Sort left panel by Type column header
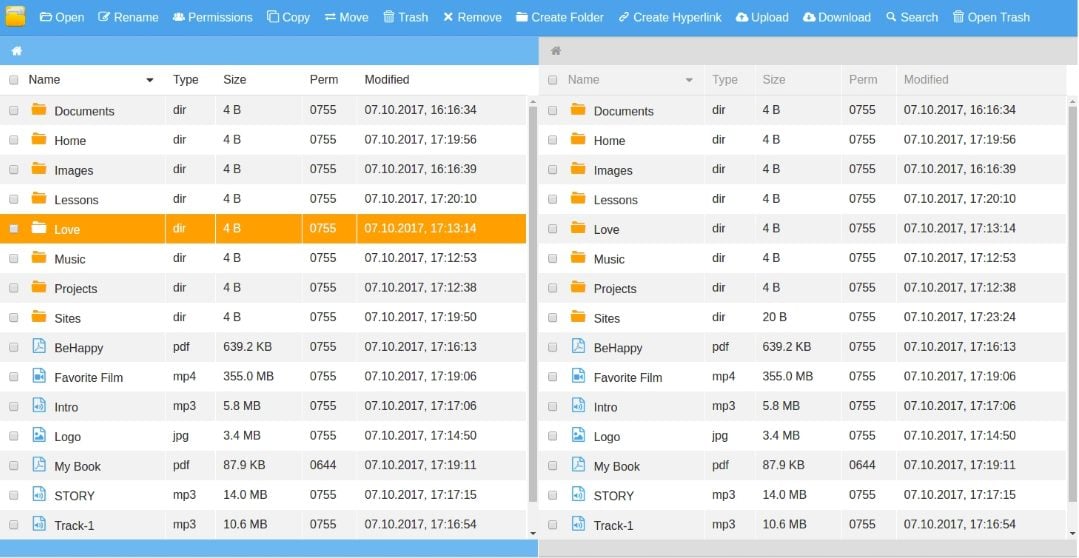Image resolution: width=1079 pixels, height=558 pixels. click(185, 80)
